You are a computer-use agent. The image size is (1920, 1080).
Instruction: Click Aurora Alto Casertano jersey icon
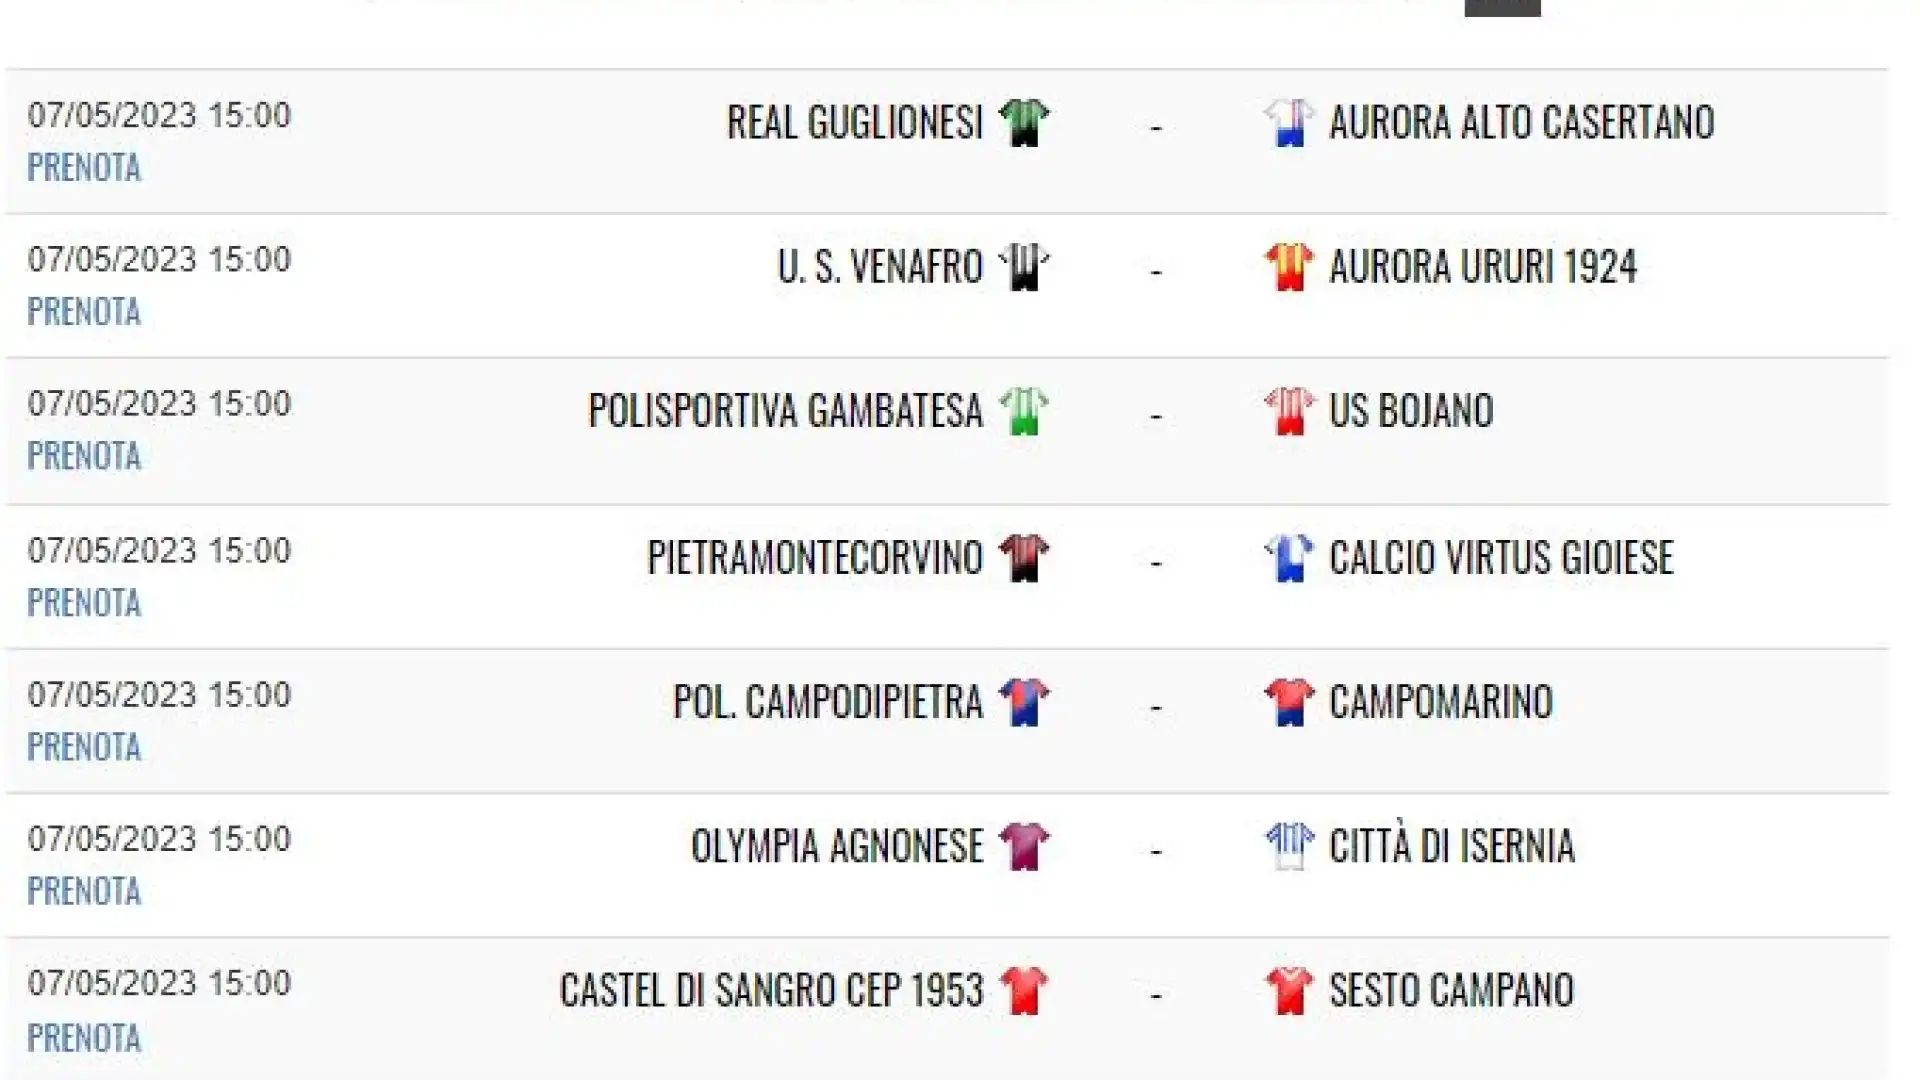point(1288,123)
